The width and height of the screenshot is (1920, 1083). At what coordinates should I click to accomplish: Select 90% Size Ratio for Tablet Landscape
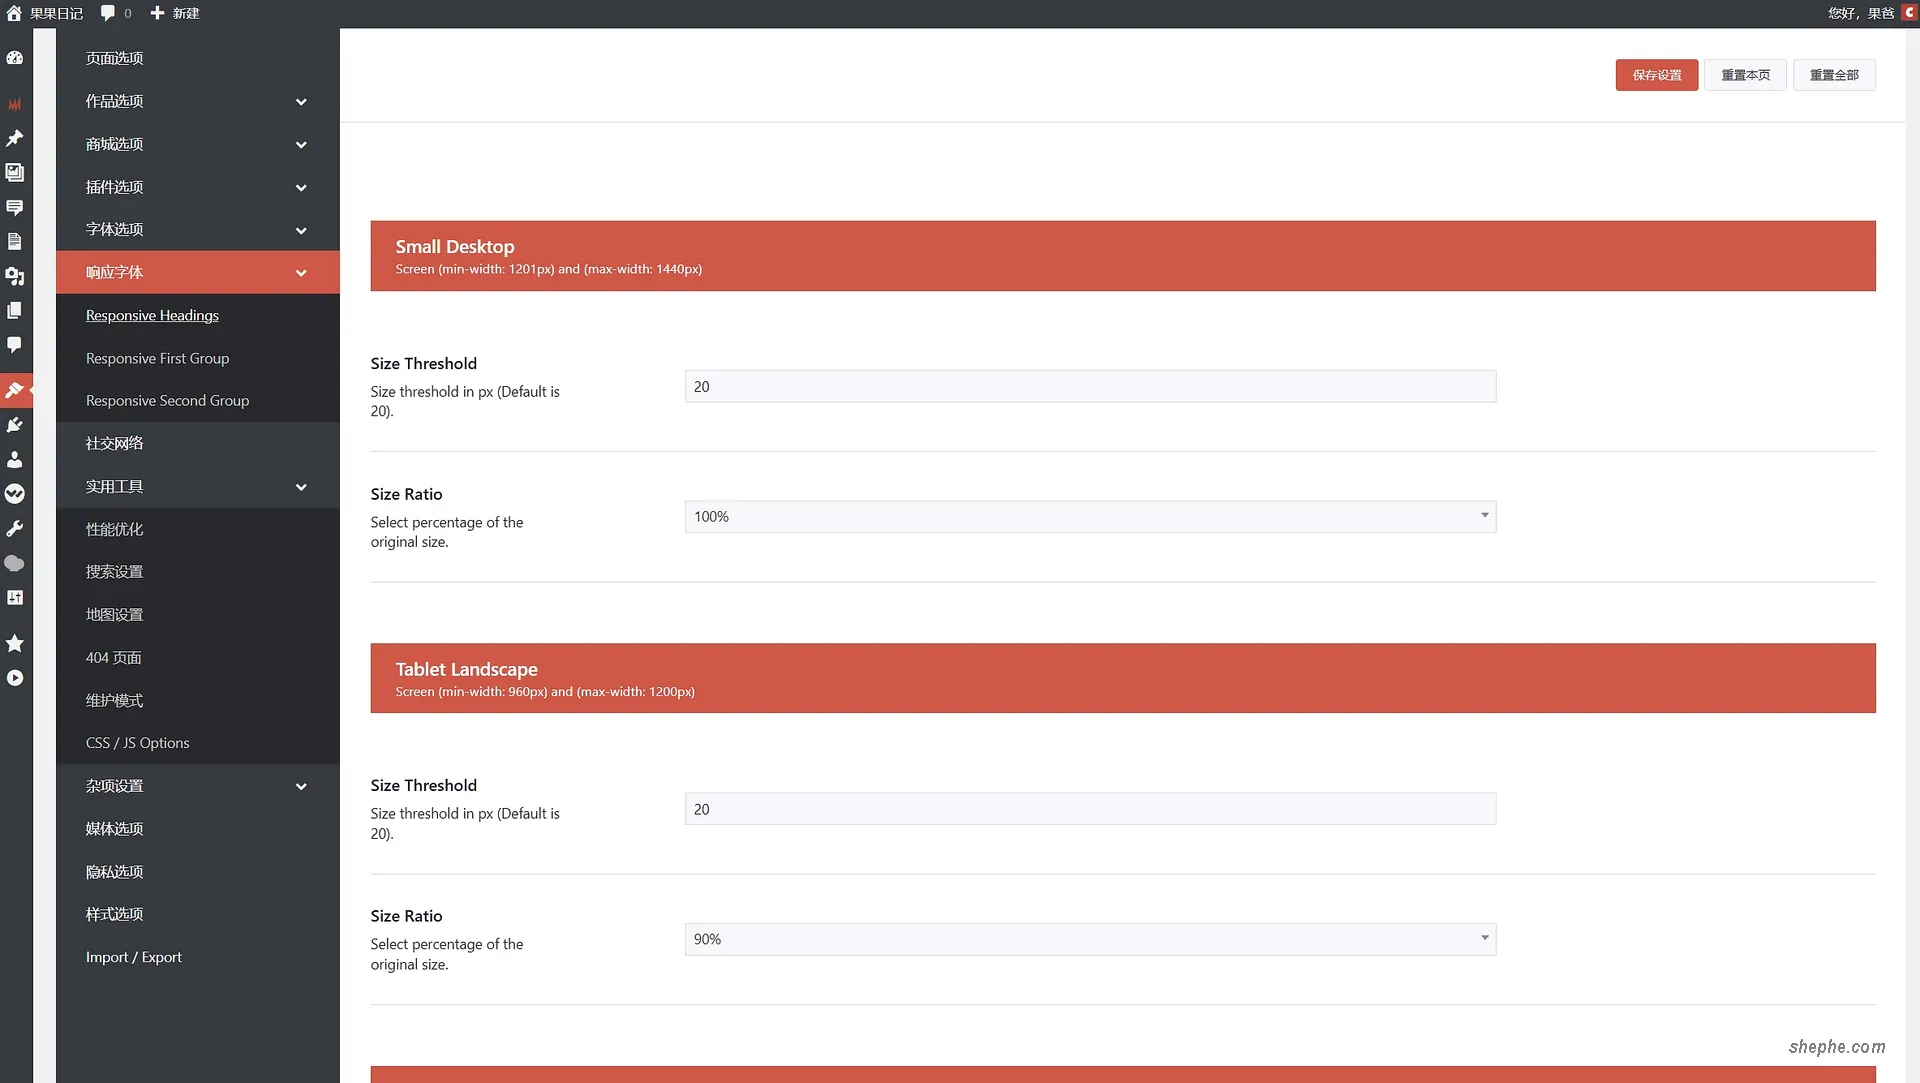tap(1089, 938)
